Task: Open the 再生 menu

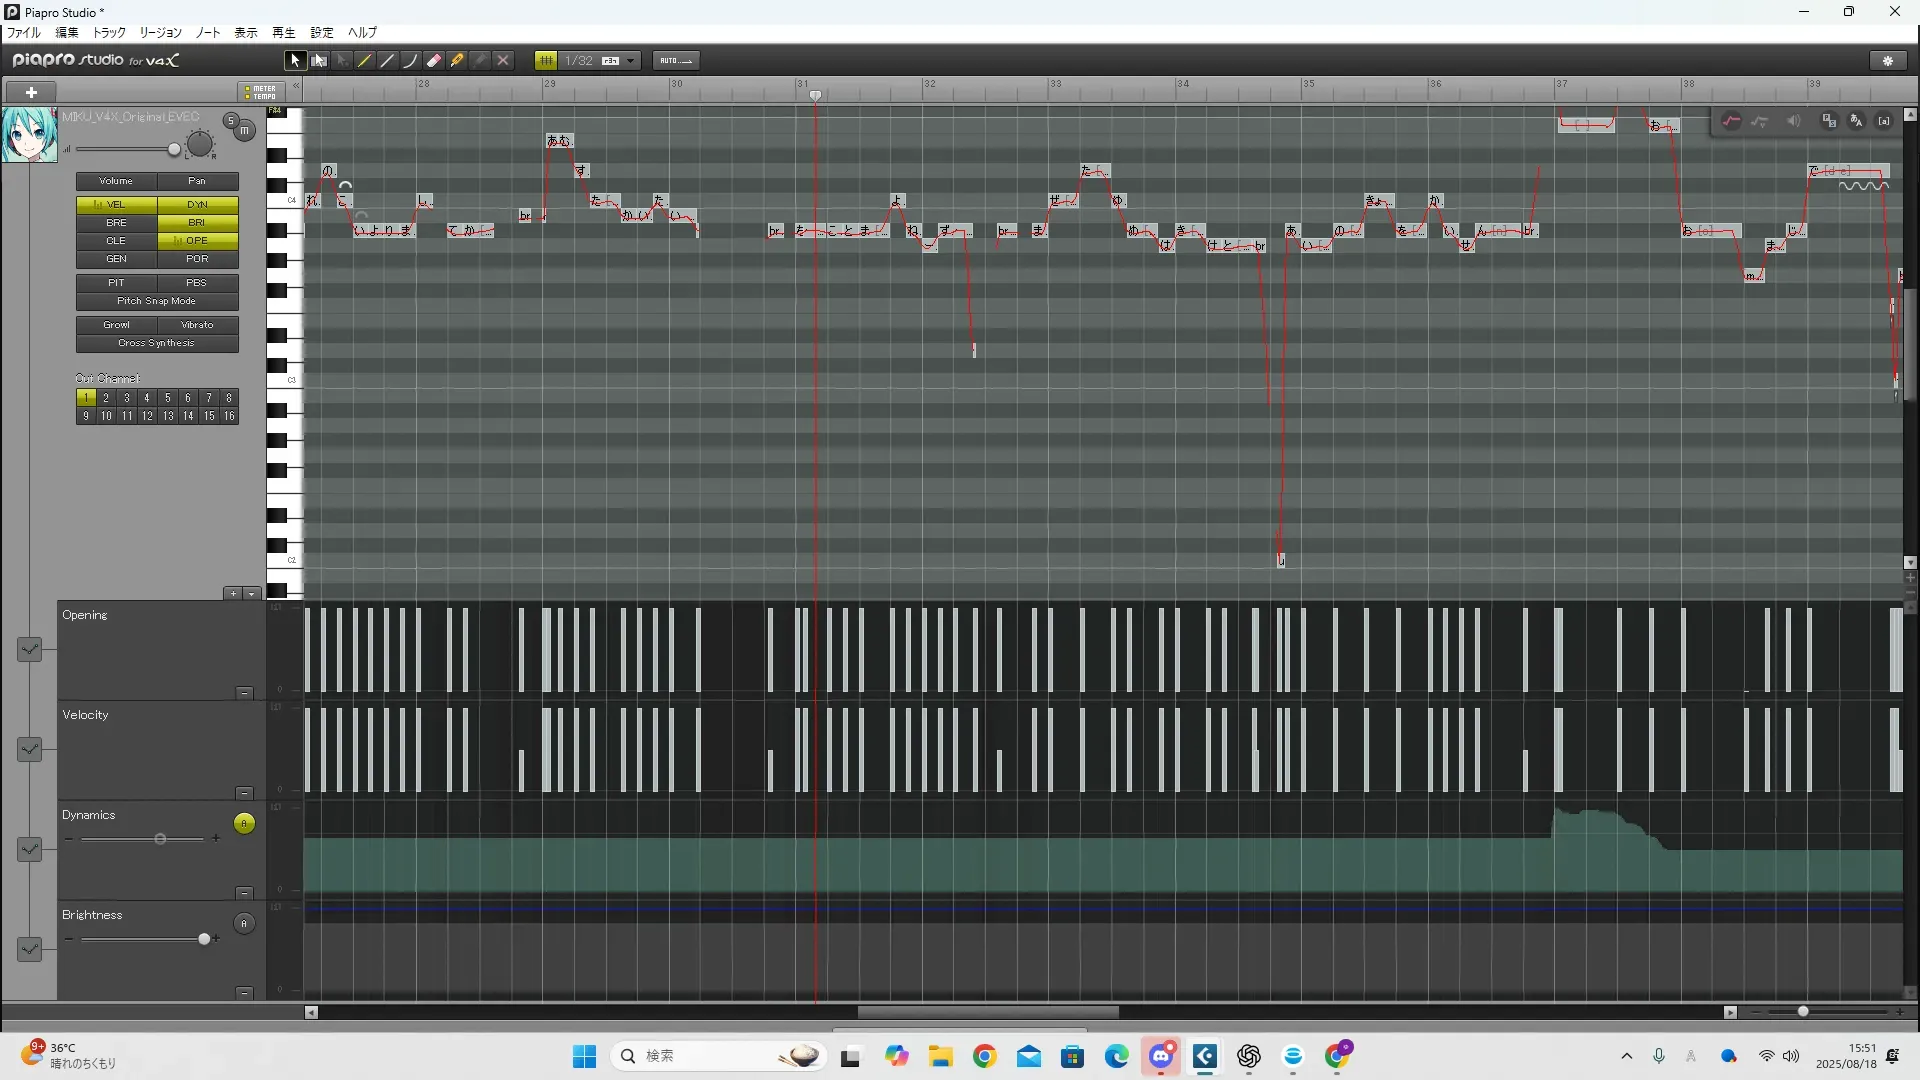Action: [283, 33]
